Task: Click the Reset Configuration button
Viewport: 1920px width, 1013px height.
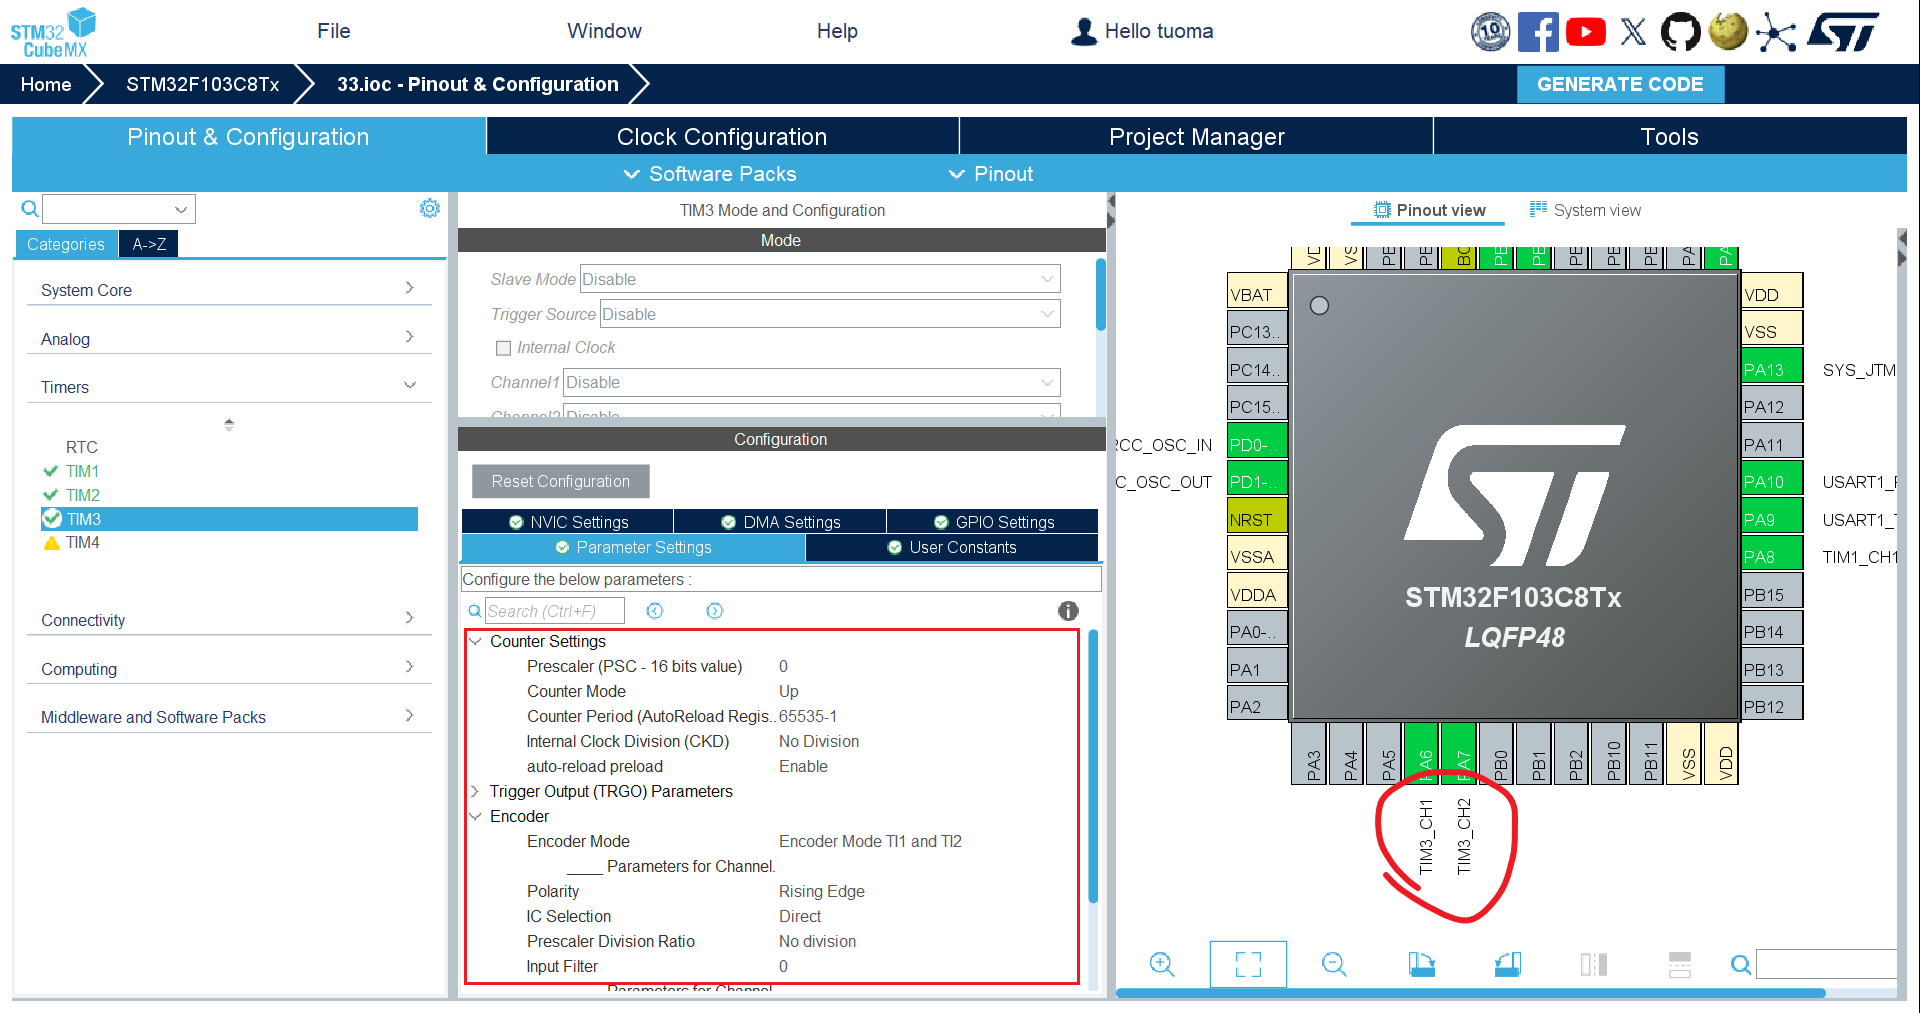Action: [561, 481]
